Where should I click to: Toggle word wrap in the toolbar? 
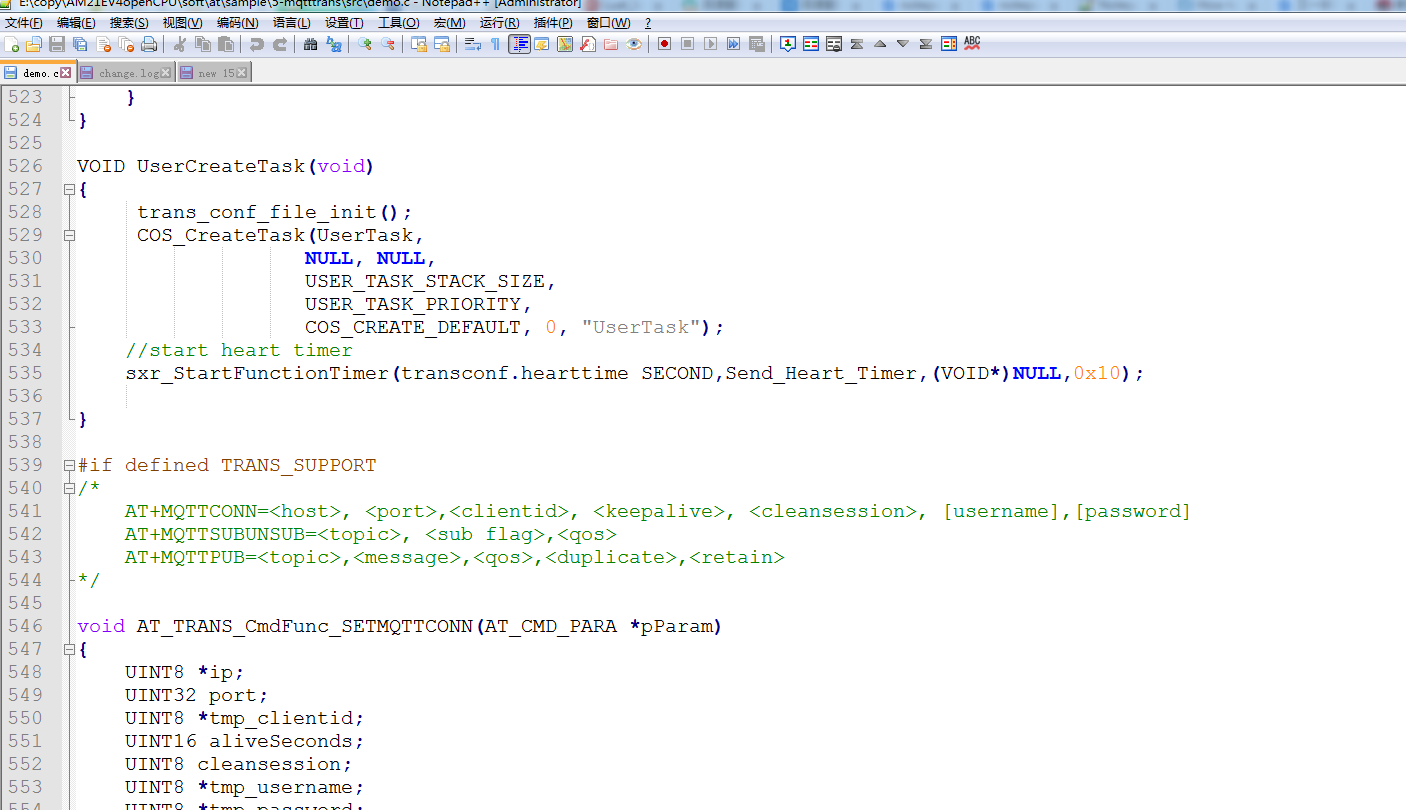(473, 44)
